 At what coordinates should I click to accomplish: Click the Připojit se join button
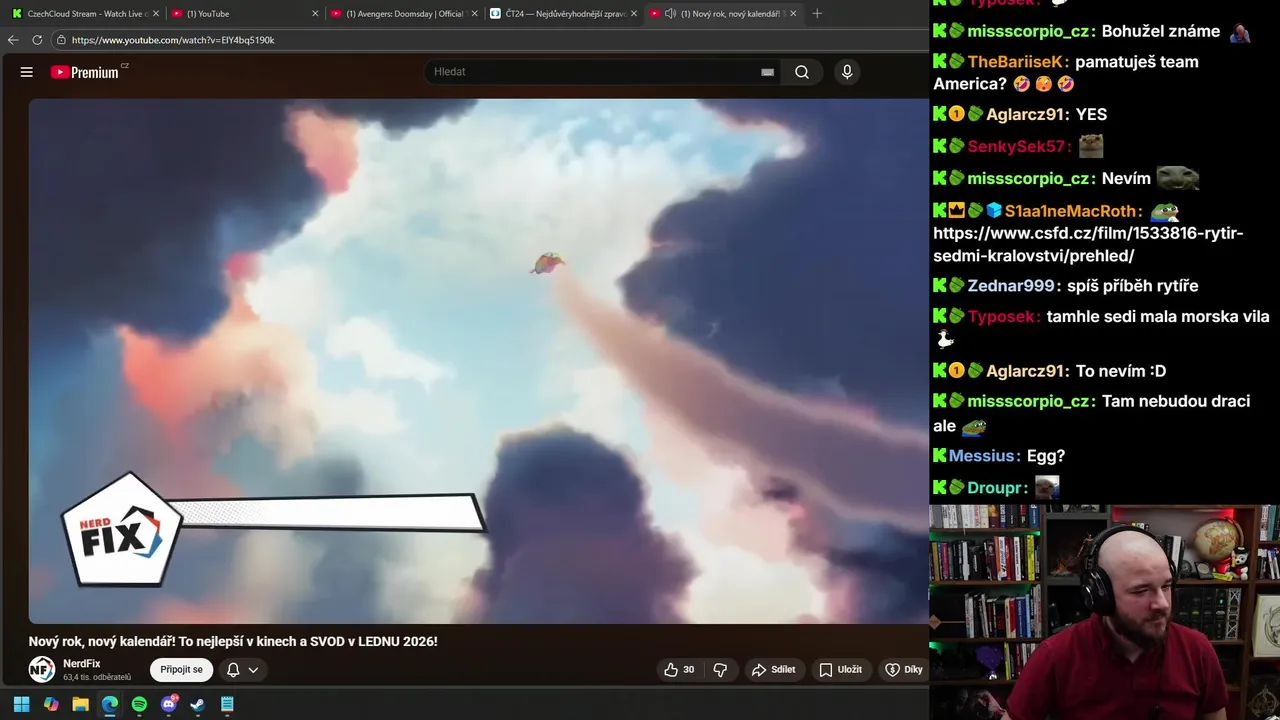[x=182, y=670]
